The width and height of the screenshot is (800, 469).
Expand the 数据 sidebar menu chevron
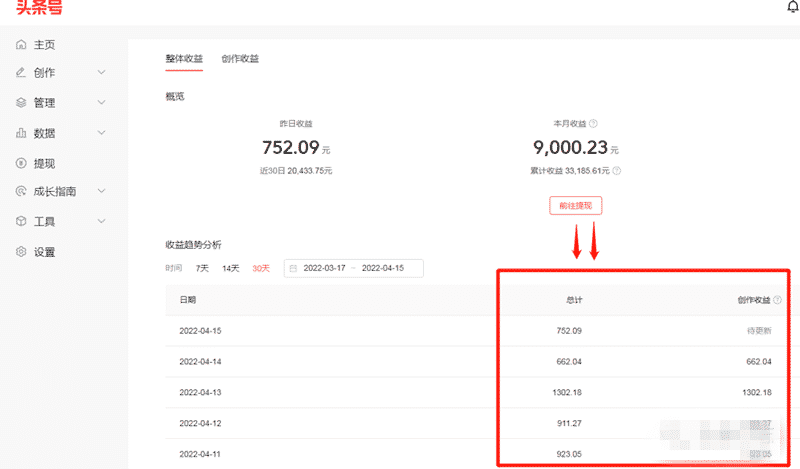(x=102, y=133)
